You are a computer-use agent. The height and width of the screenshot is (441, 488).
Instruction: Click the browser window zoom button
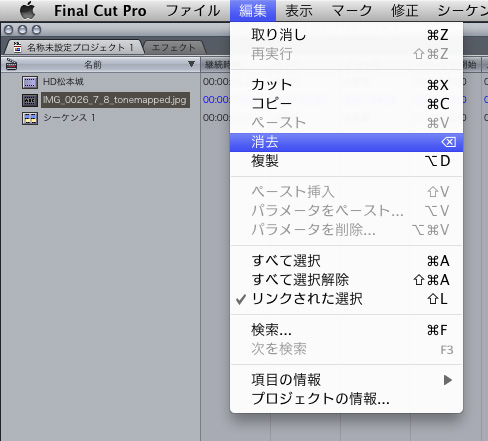click(36, 30)
